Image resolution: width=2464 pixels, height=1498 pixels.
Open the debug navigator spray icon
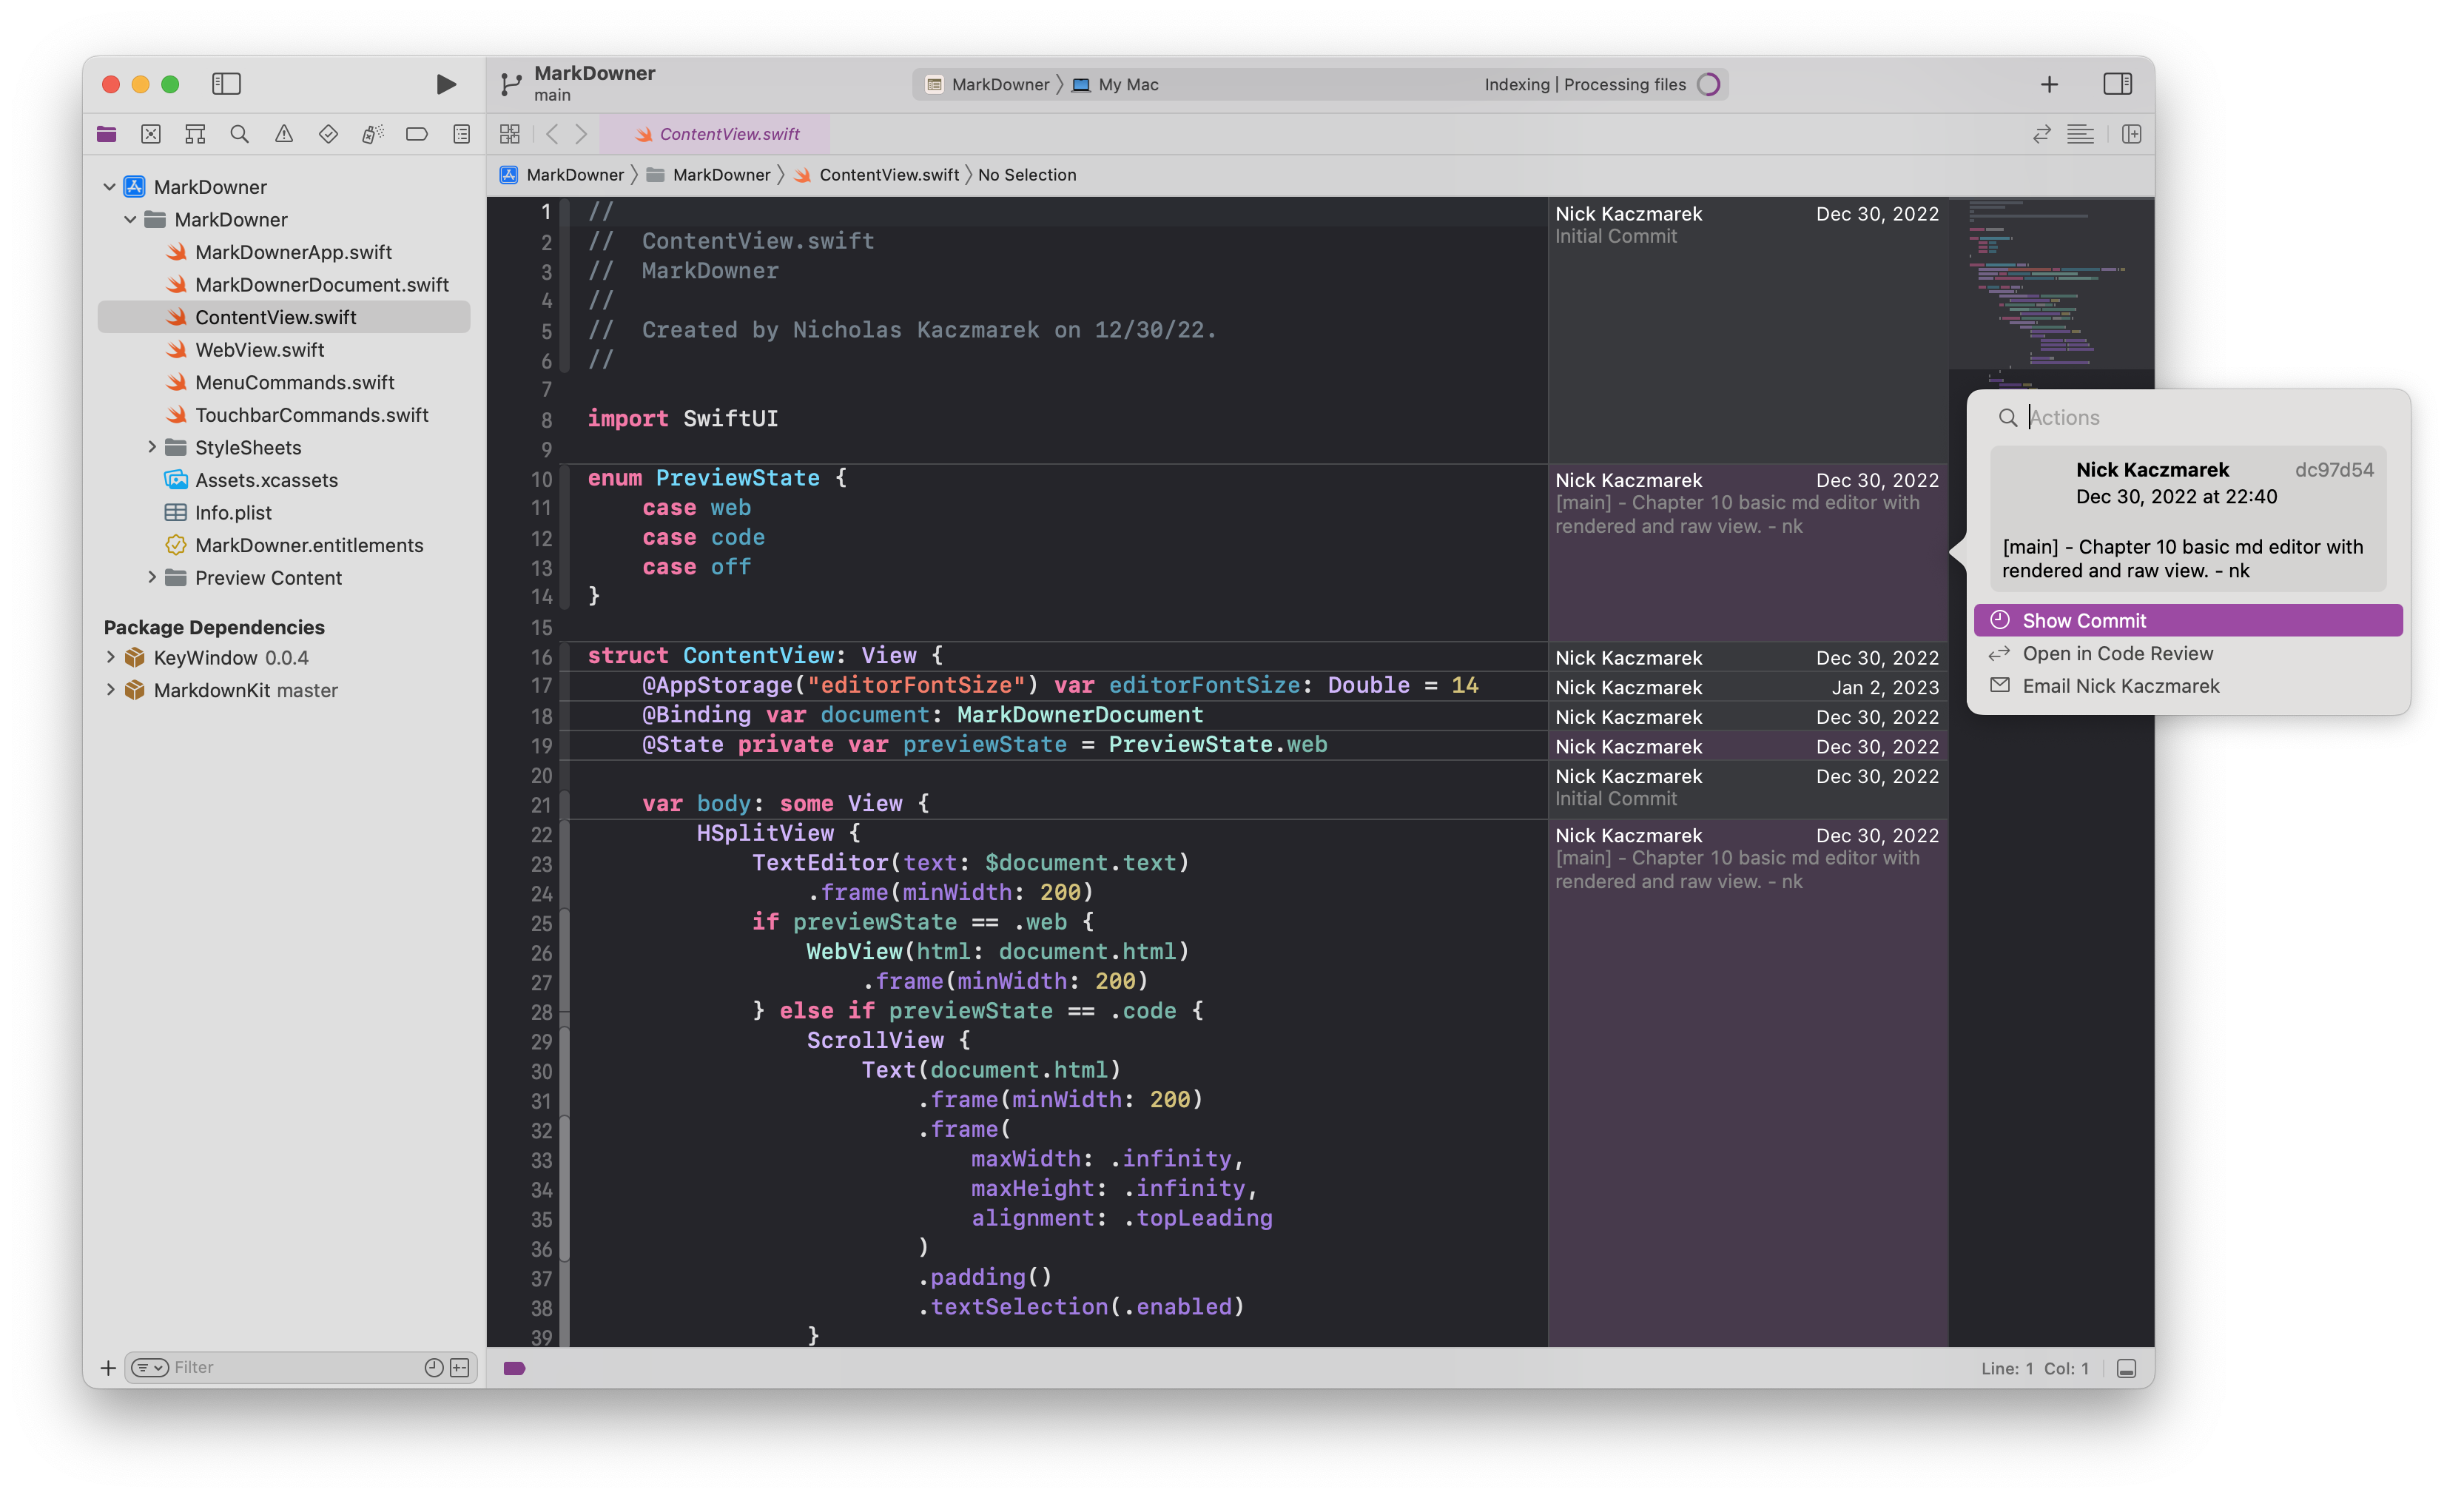tap(372, 134)
